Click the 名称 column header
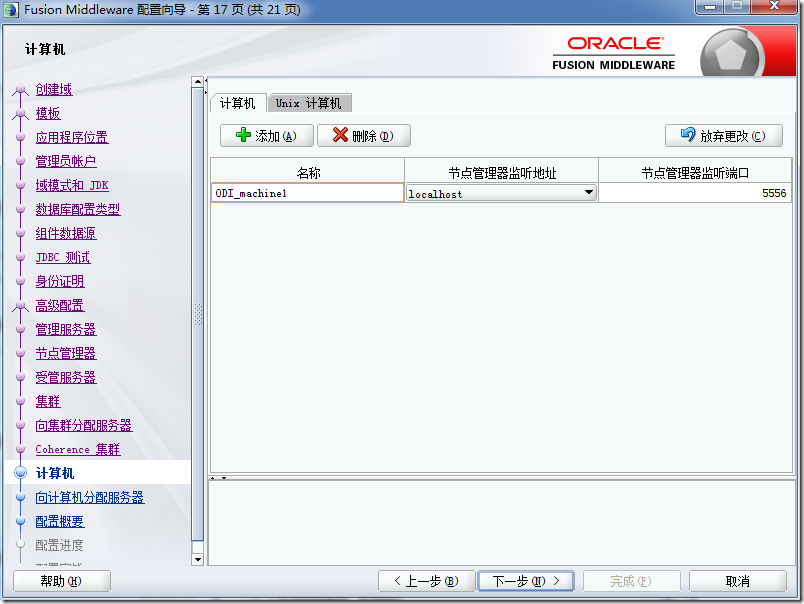The width and height of the screenshot is (804, 604). click(308, 173)
